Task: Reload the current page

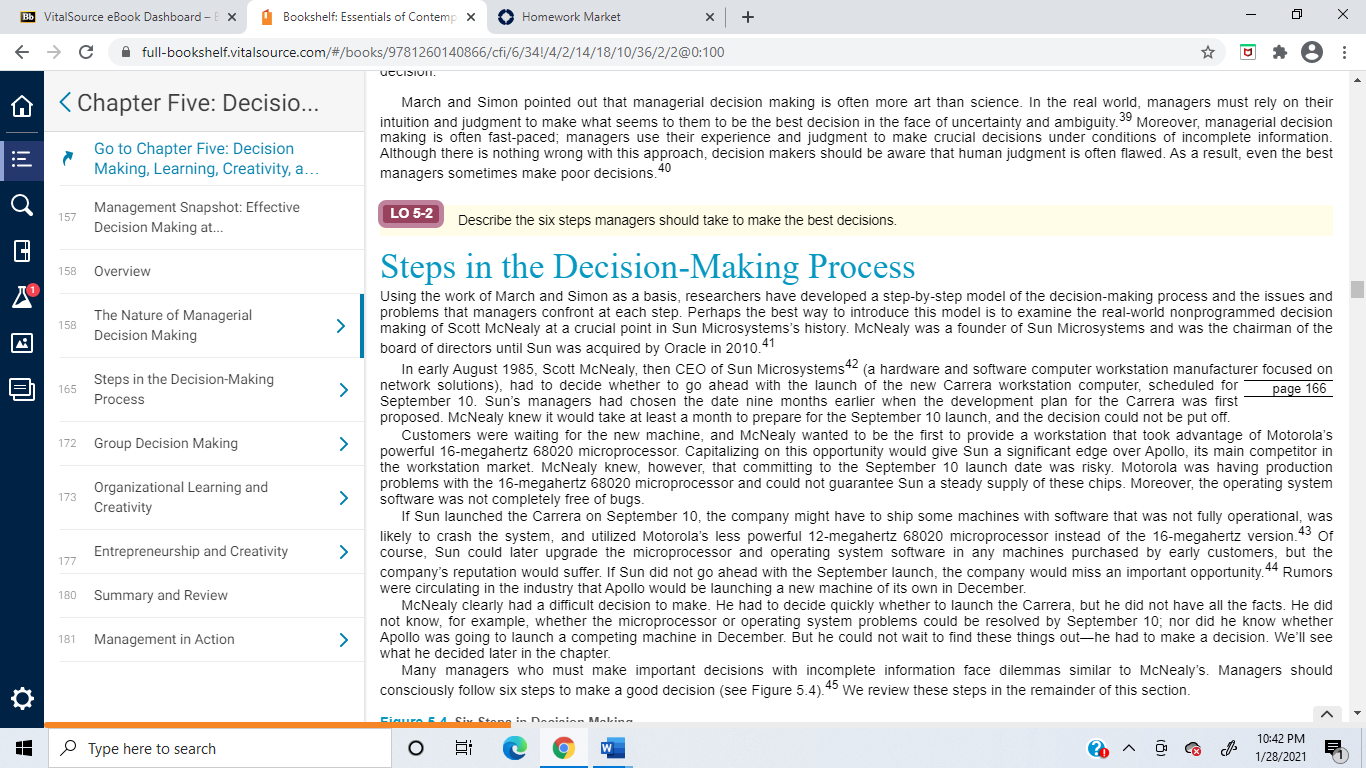Action: pos(86,52)
